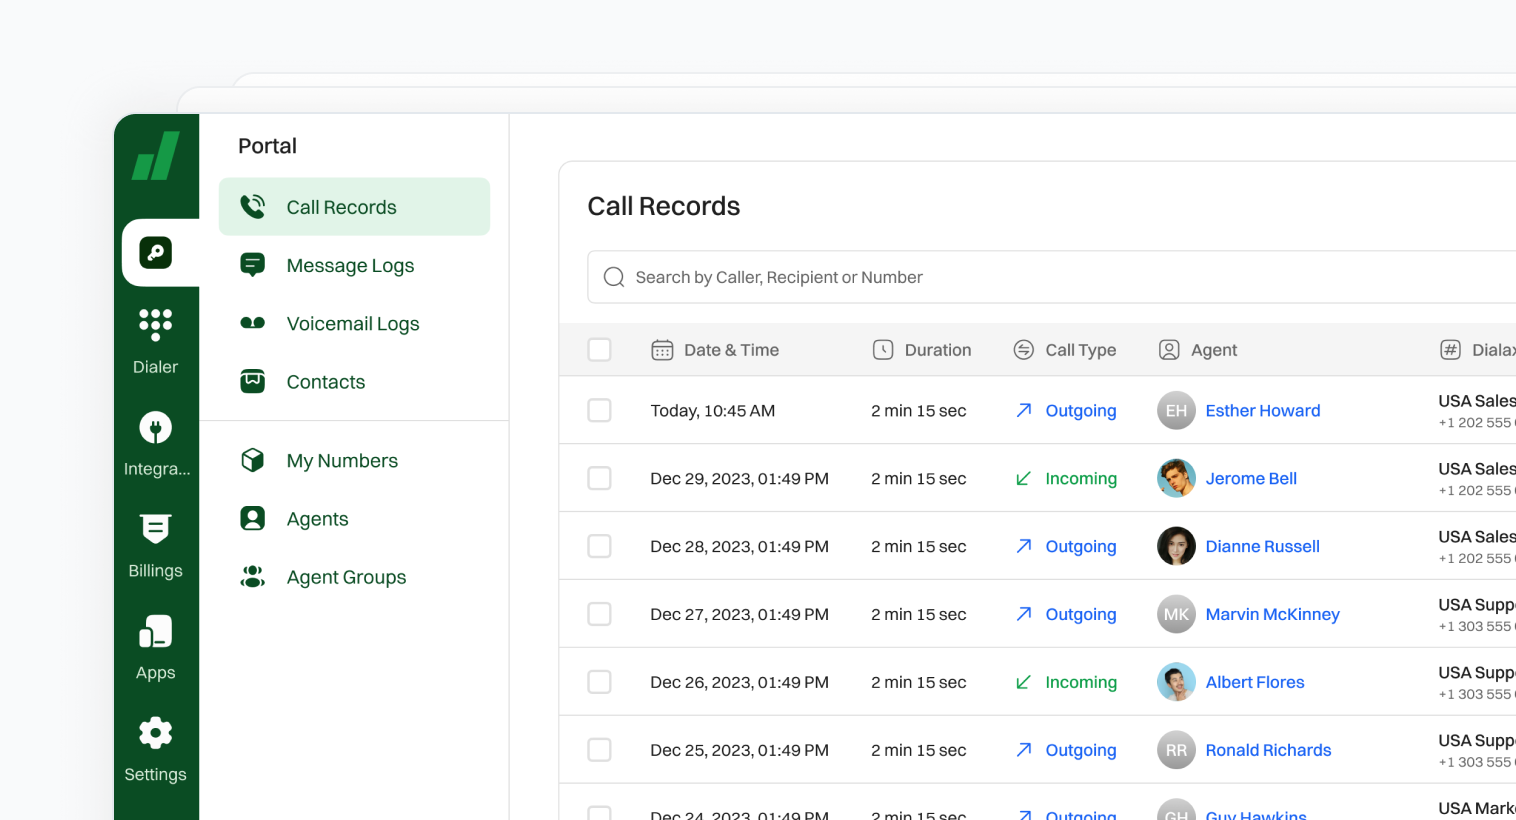1516x820 pixels.
Task: Open Marvin McKinney's agent profile link
Action: point(1272,614)
